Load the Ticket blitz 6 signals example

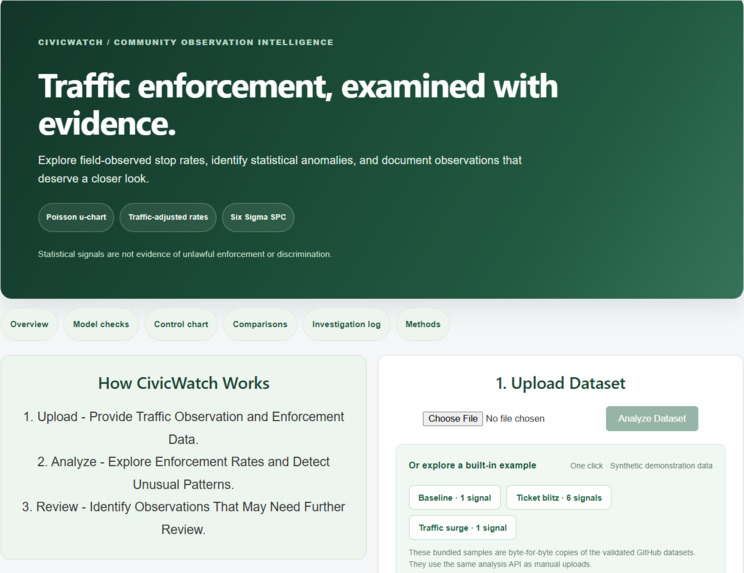point(558,498)
